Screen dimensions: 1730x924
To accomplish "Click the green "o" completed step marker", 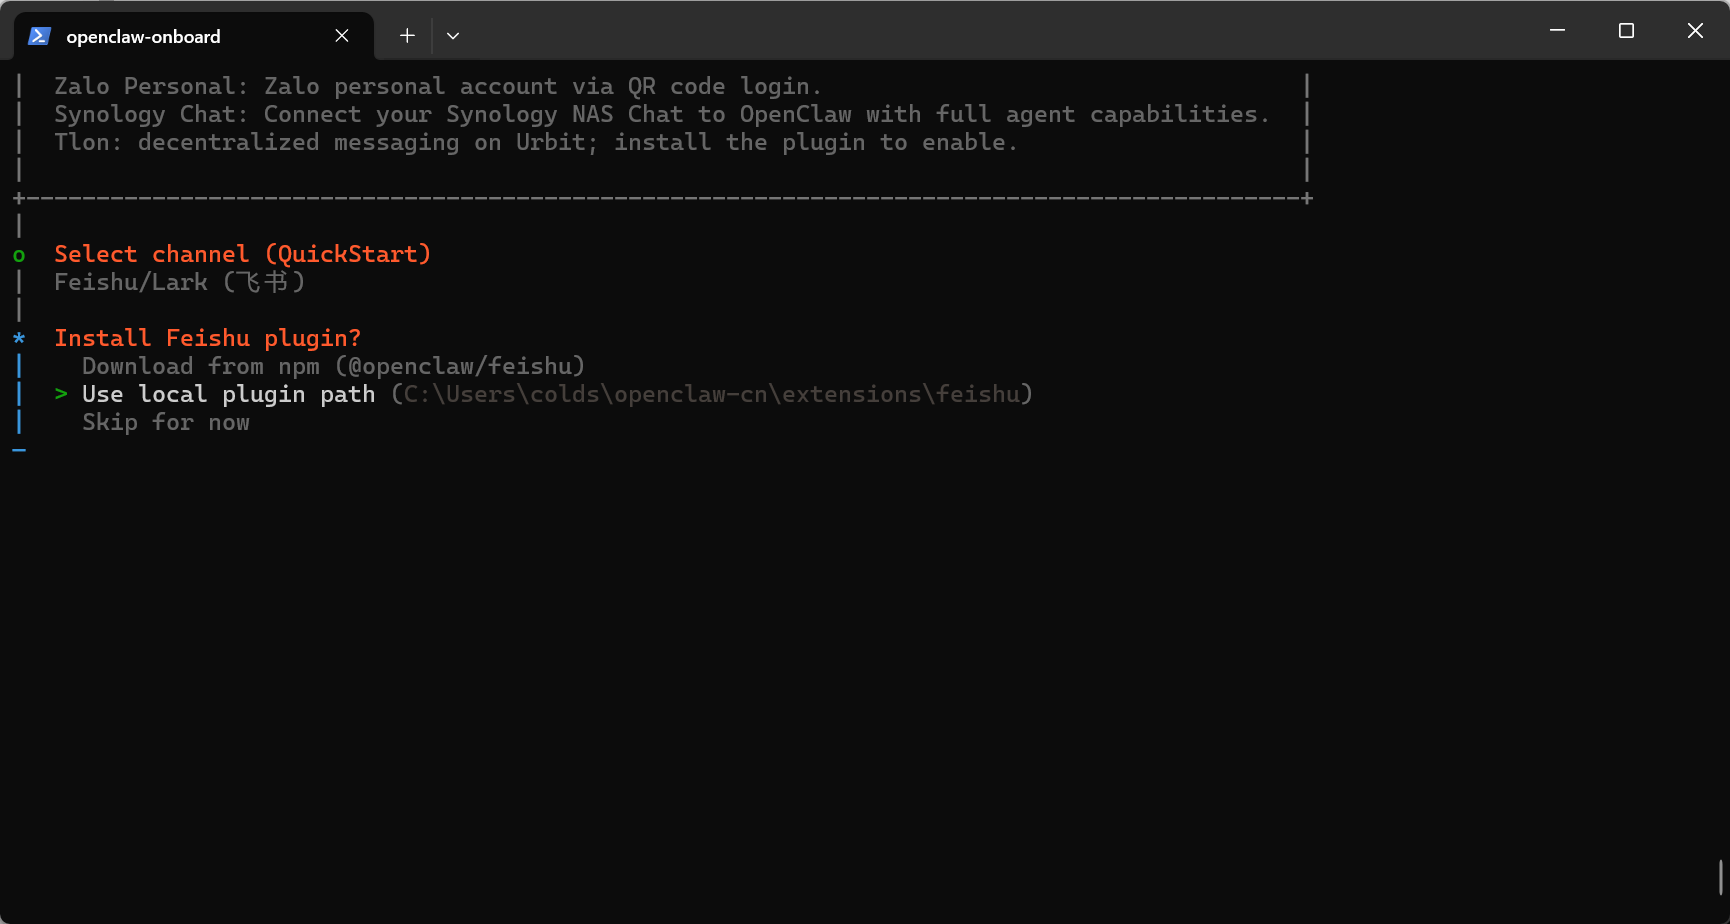I will point(19,256).
